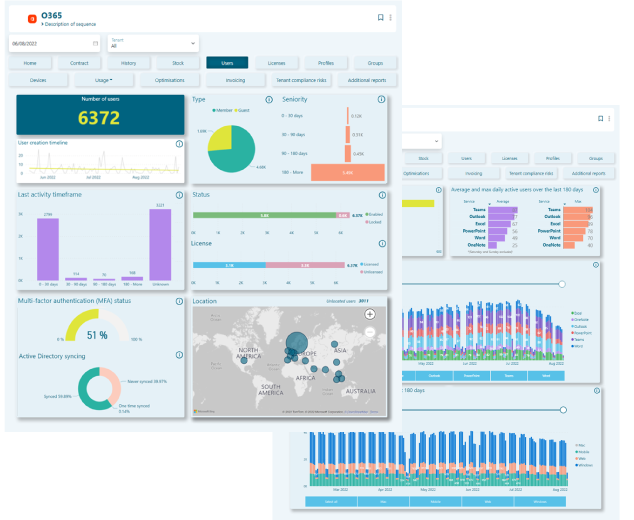Open the Tenant compliance risks tab
Screen dimensions: 634x520
[301, 80]
